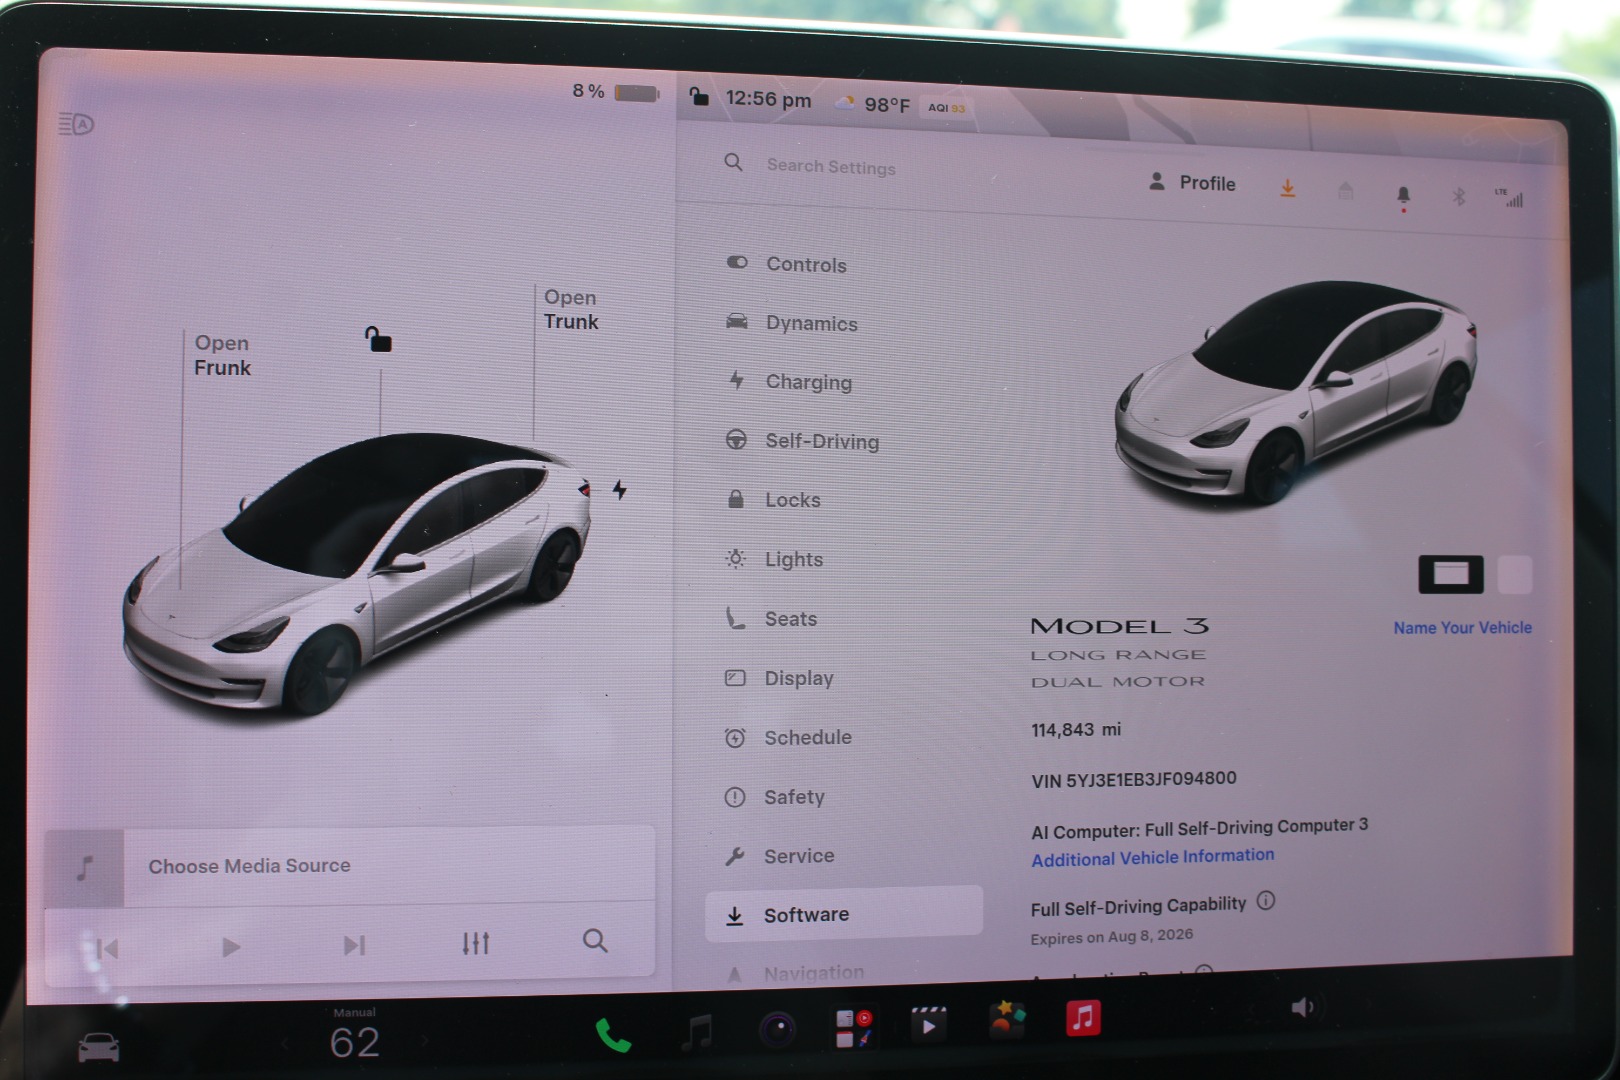Open the red Apple Music app

tap(1083, 1018)
